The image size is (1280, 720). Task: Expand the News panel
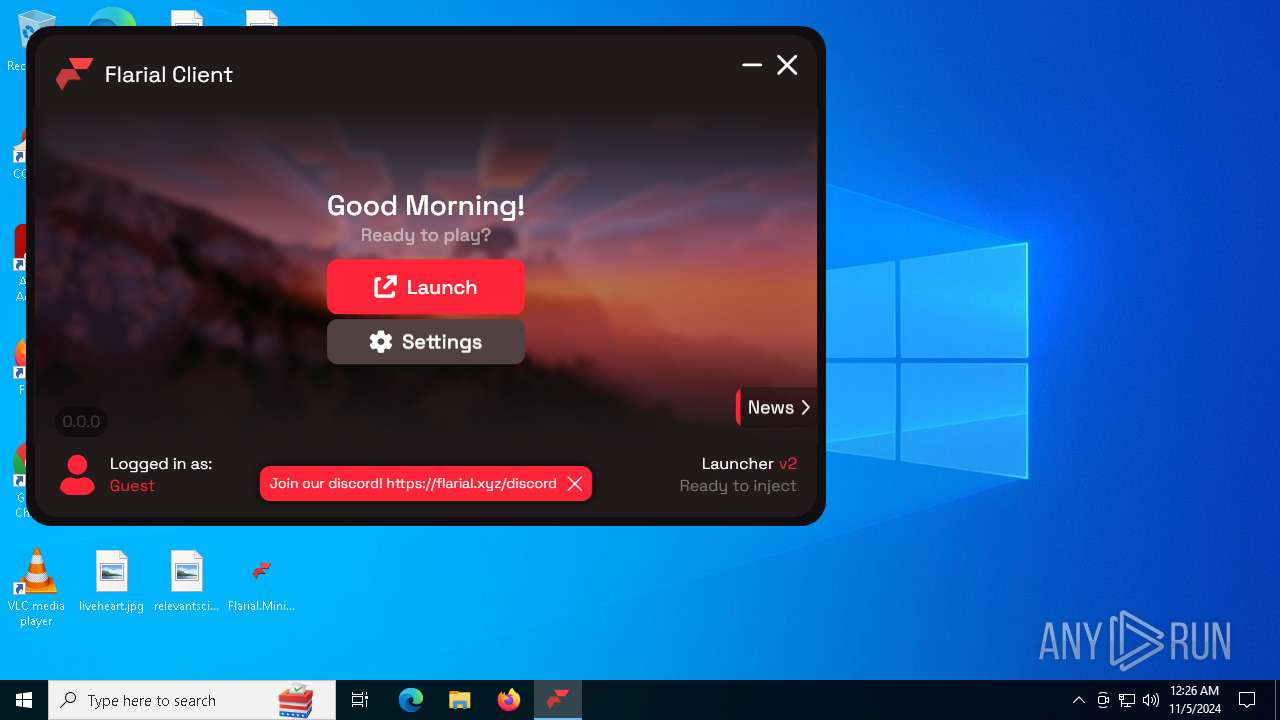click(777, 407)
